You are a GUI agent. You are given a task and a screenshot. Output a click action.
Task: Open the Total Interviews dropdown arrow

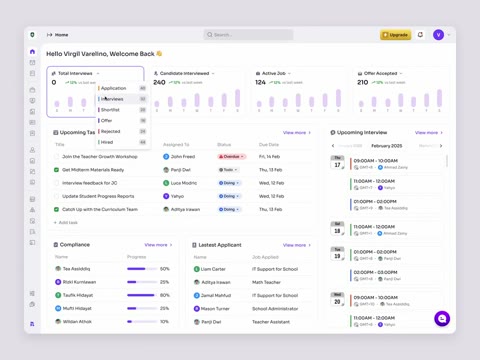coord(98,73)
